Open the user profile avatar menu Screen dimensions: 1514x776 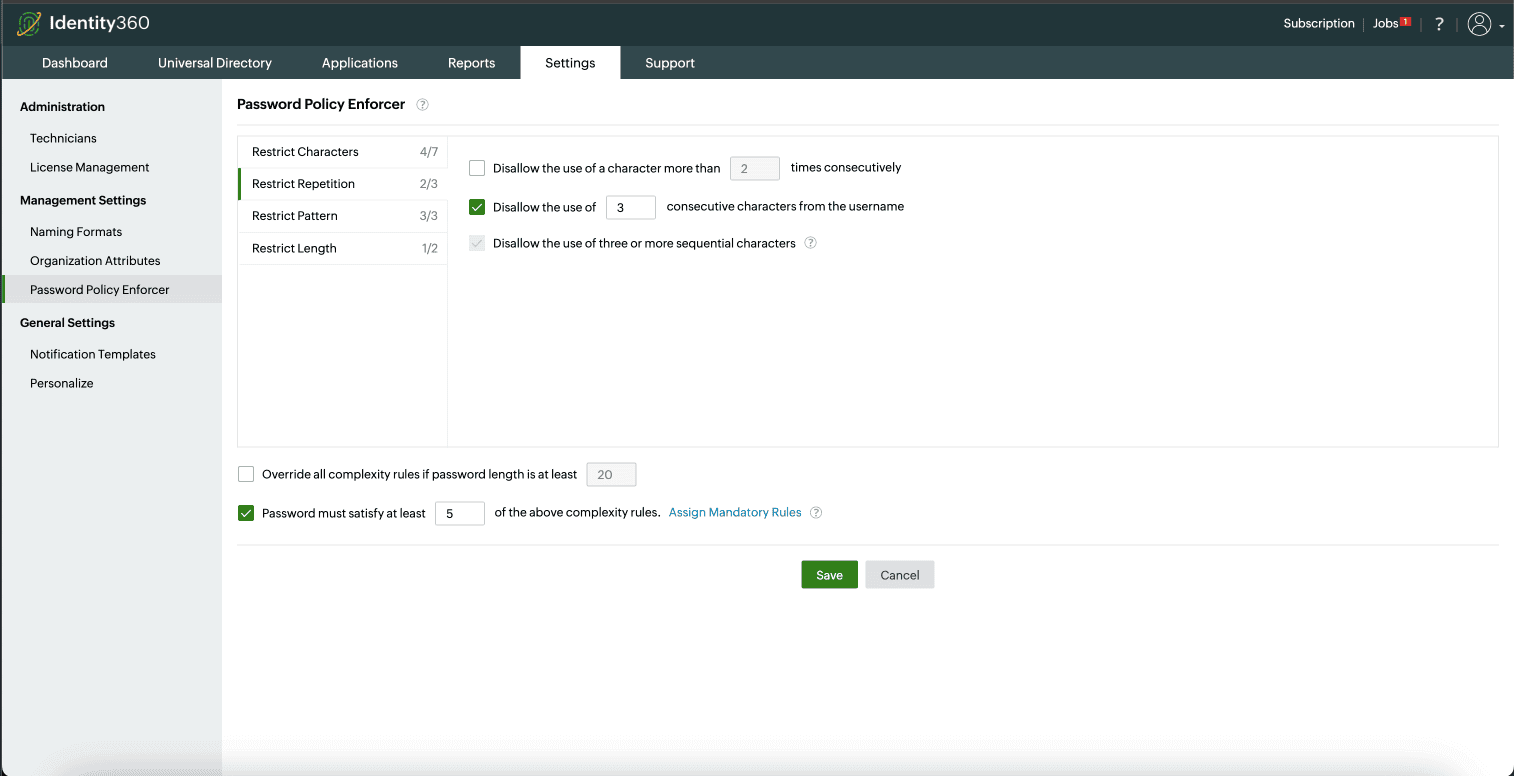(x=1479, y=24)
